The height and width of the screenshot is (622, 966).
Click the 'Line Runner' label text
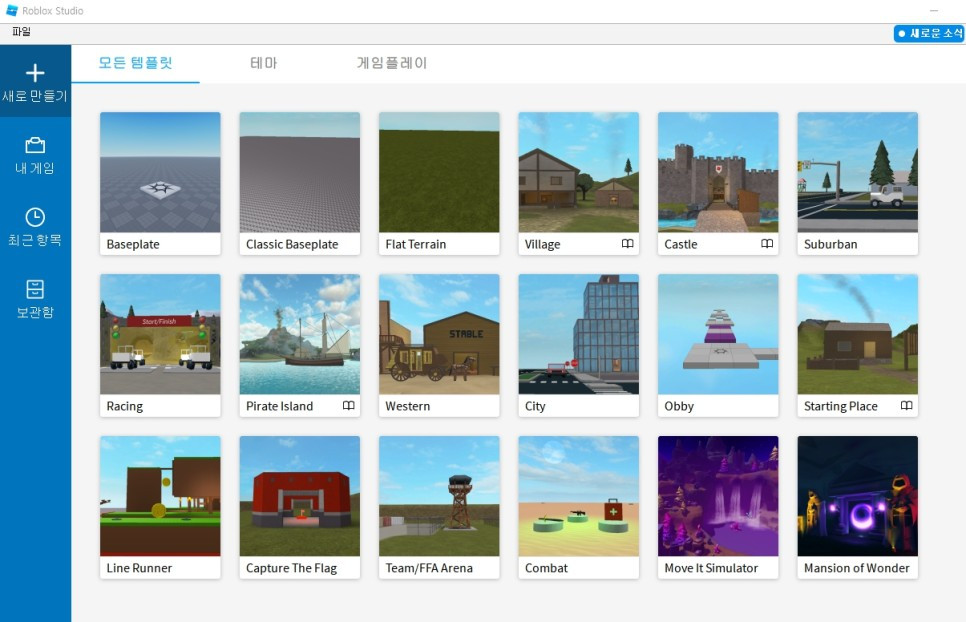pyautogui.click(x=139, y=568)
